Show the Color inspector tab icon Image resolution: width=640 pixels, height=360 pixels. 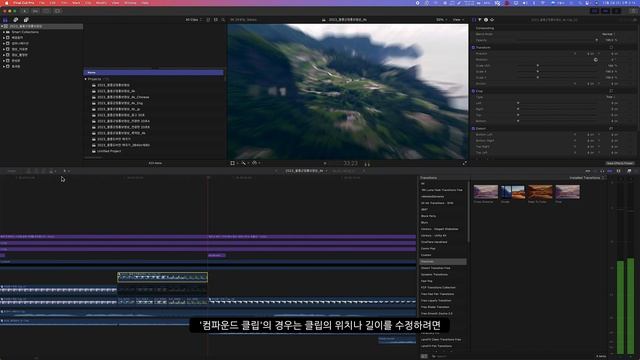pyautogui.click(x=480, y=20)
